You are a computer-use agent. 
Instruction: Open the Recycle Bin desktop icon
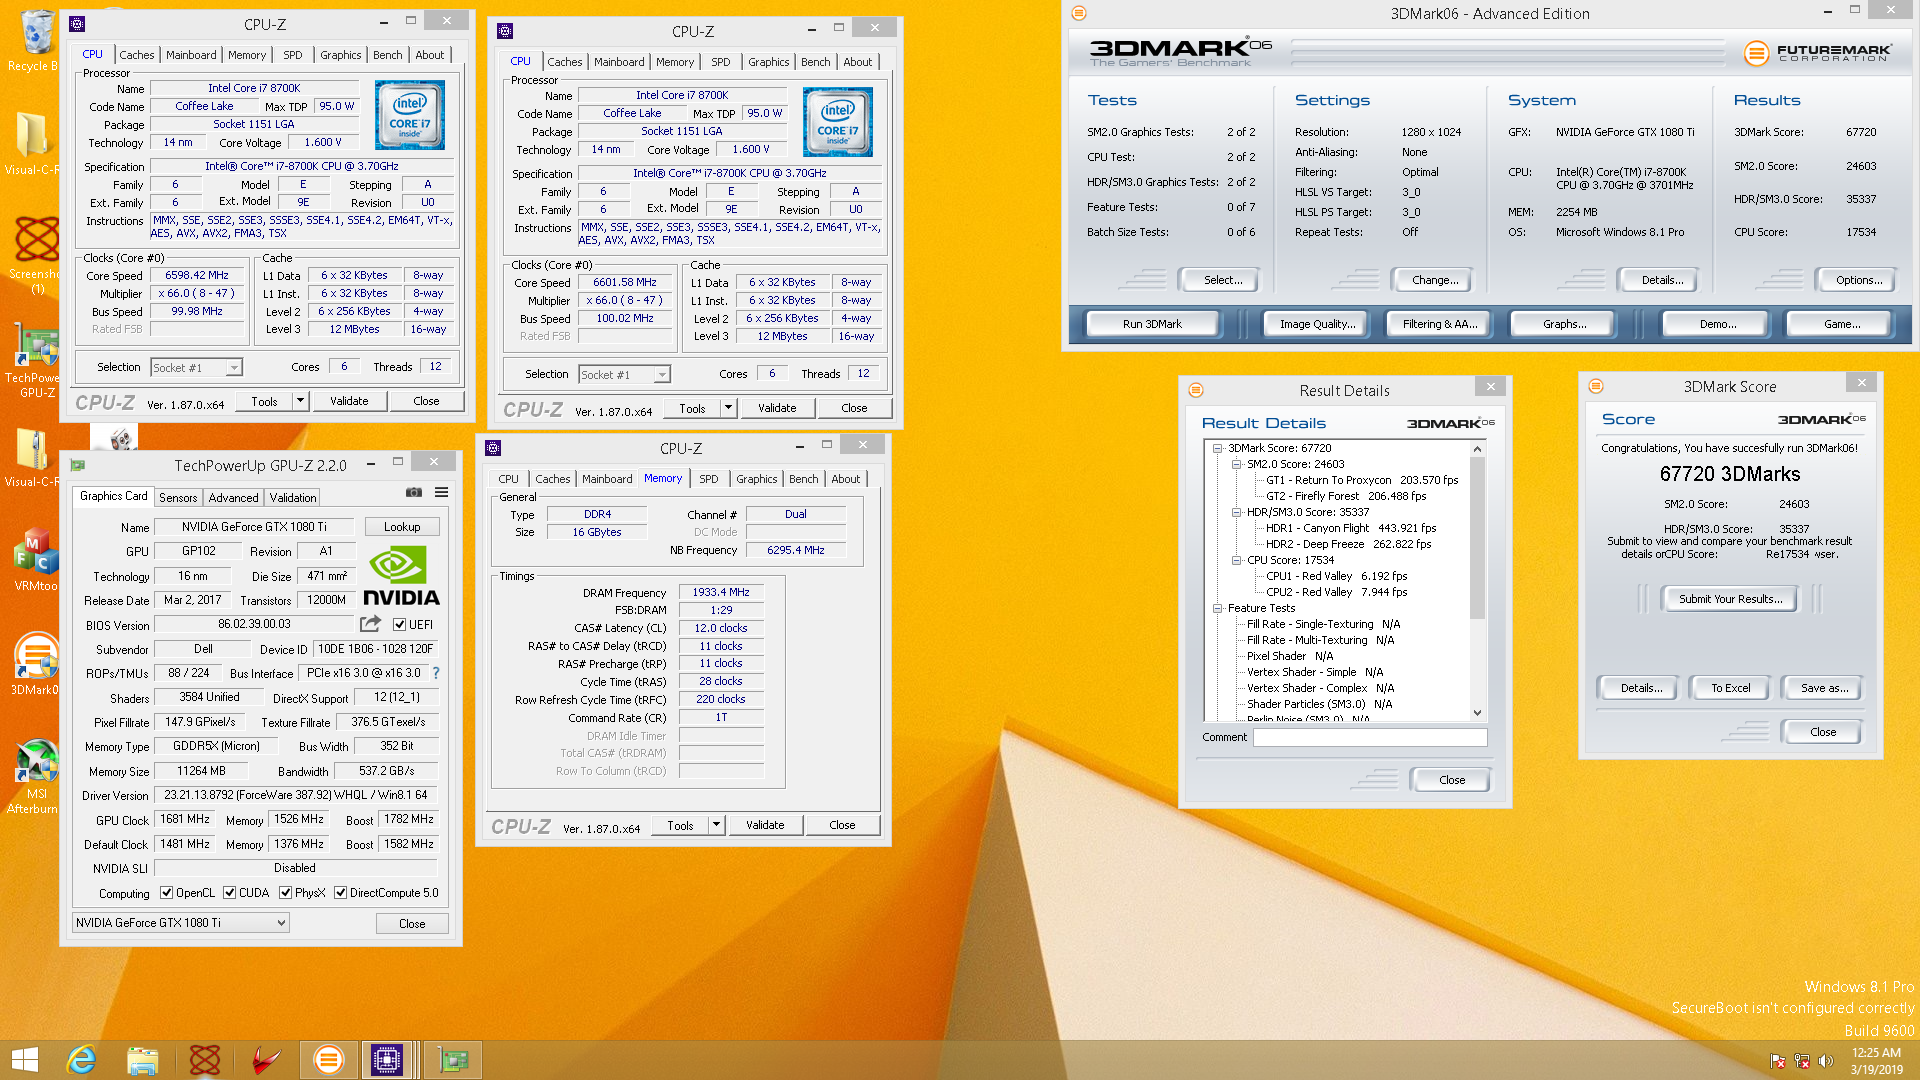point(35,40)
